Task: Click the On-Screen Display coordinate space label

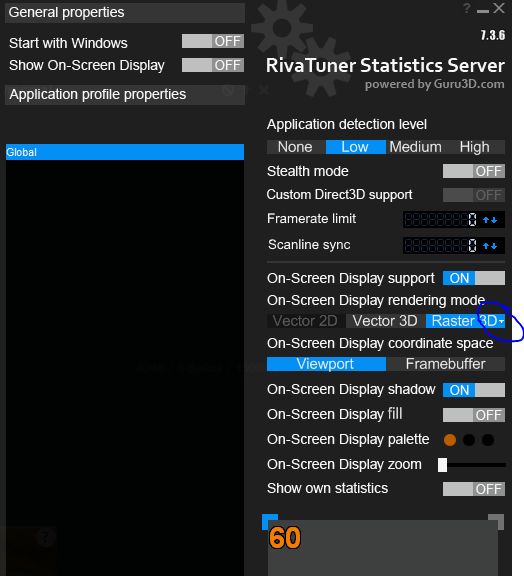Action: [380, 343]
